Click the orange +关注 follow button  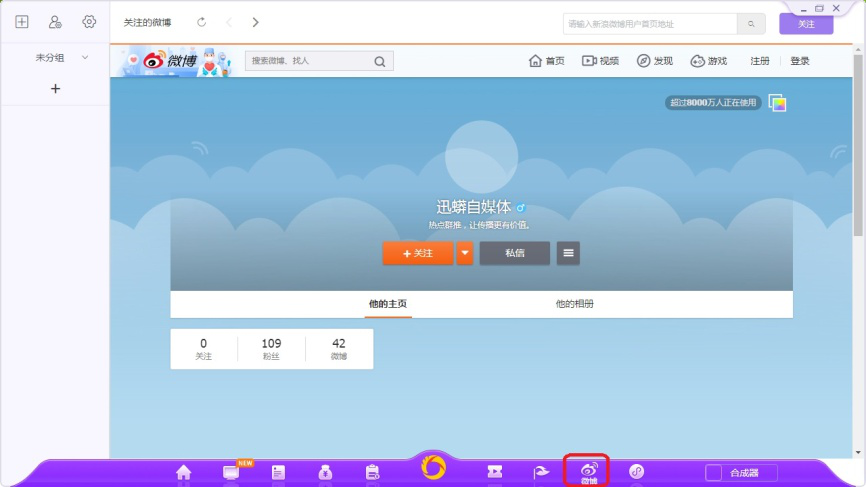pyautogui.click(x=418, y=253)
